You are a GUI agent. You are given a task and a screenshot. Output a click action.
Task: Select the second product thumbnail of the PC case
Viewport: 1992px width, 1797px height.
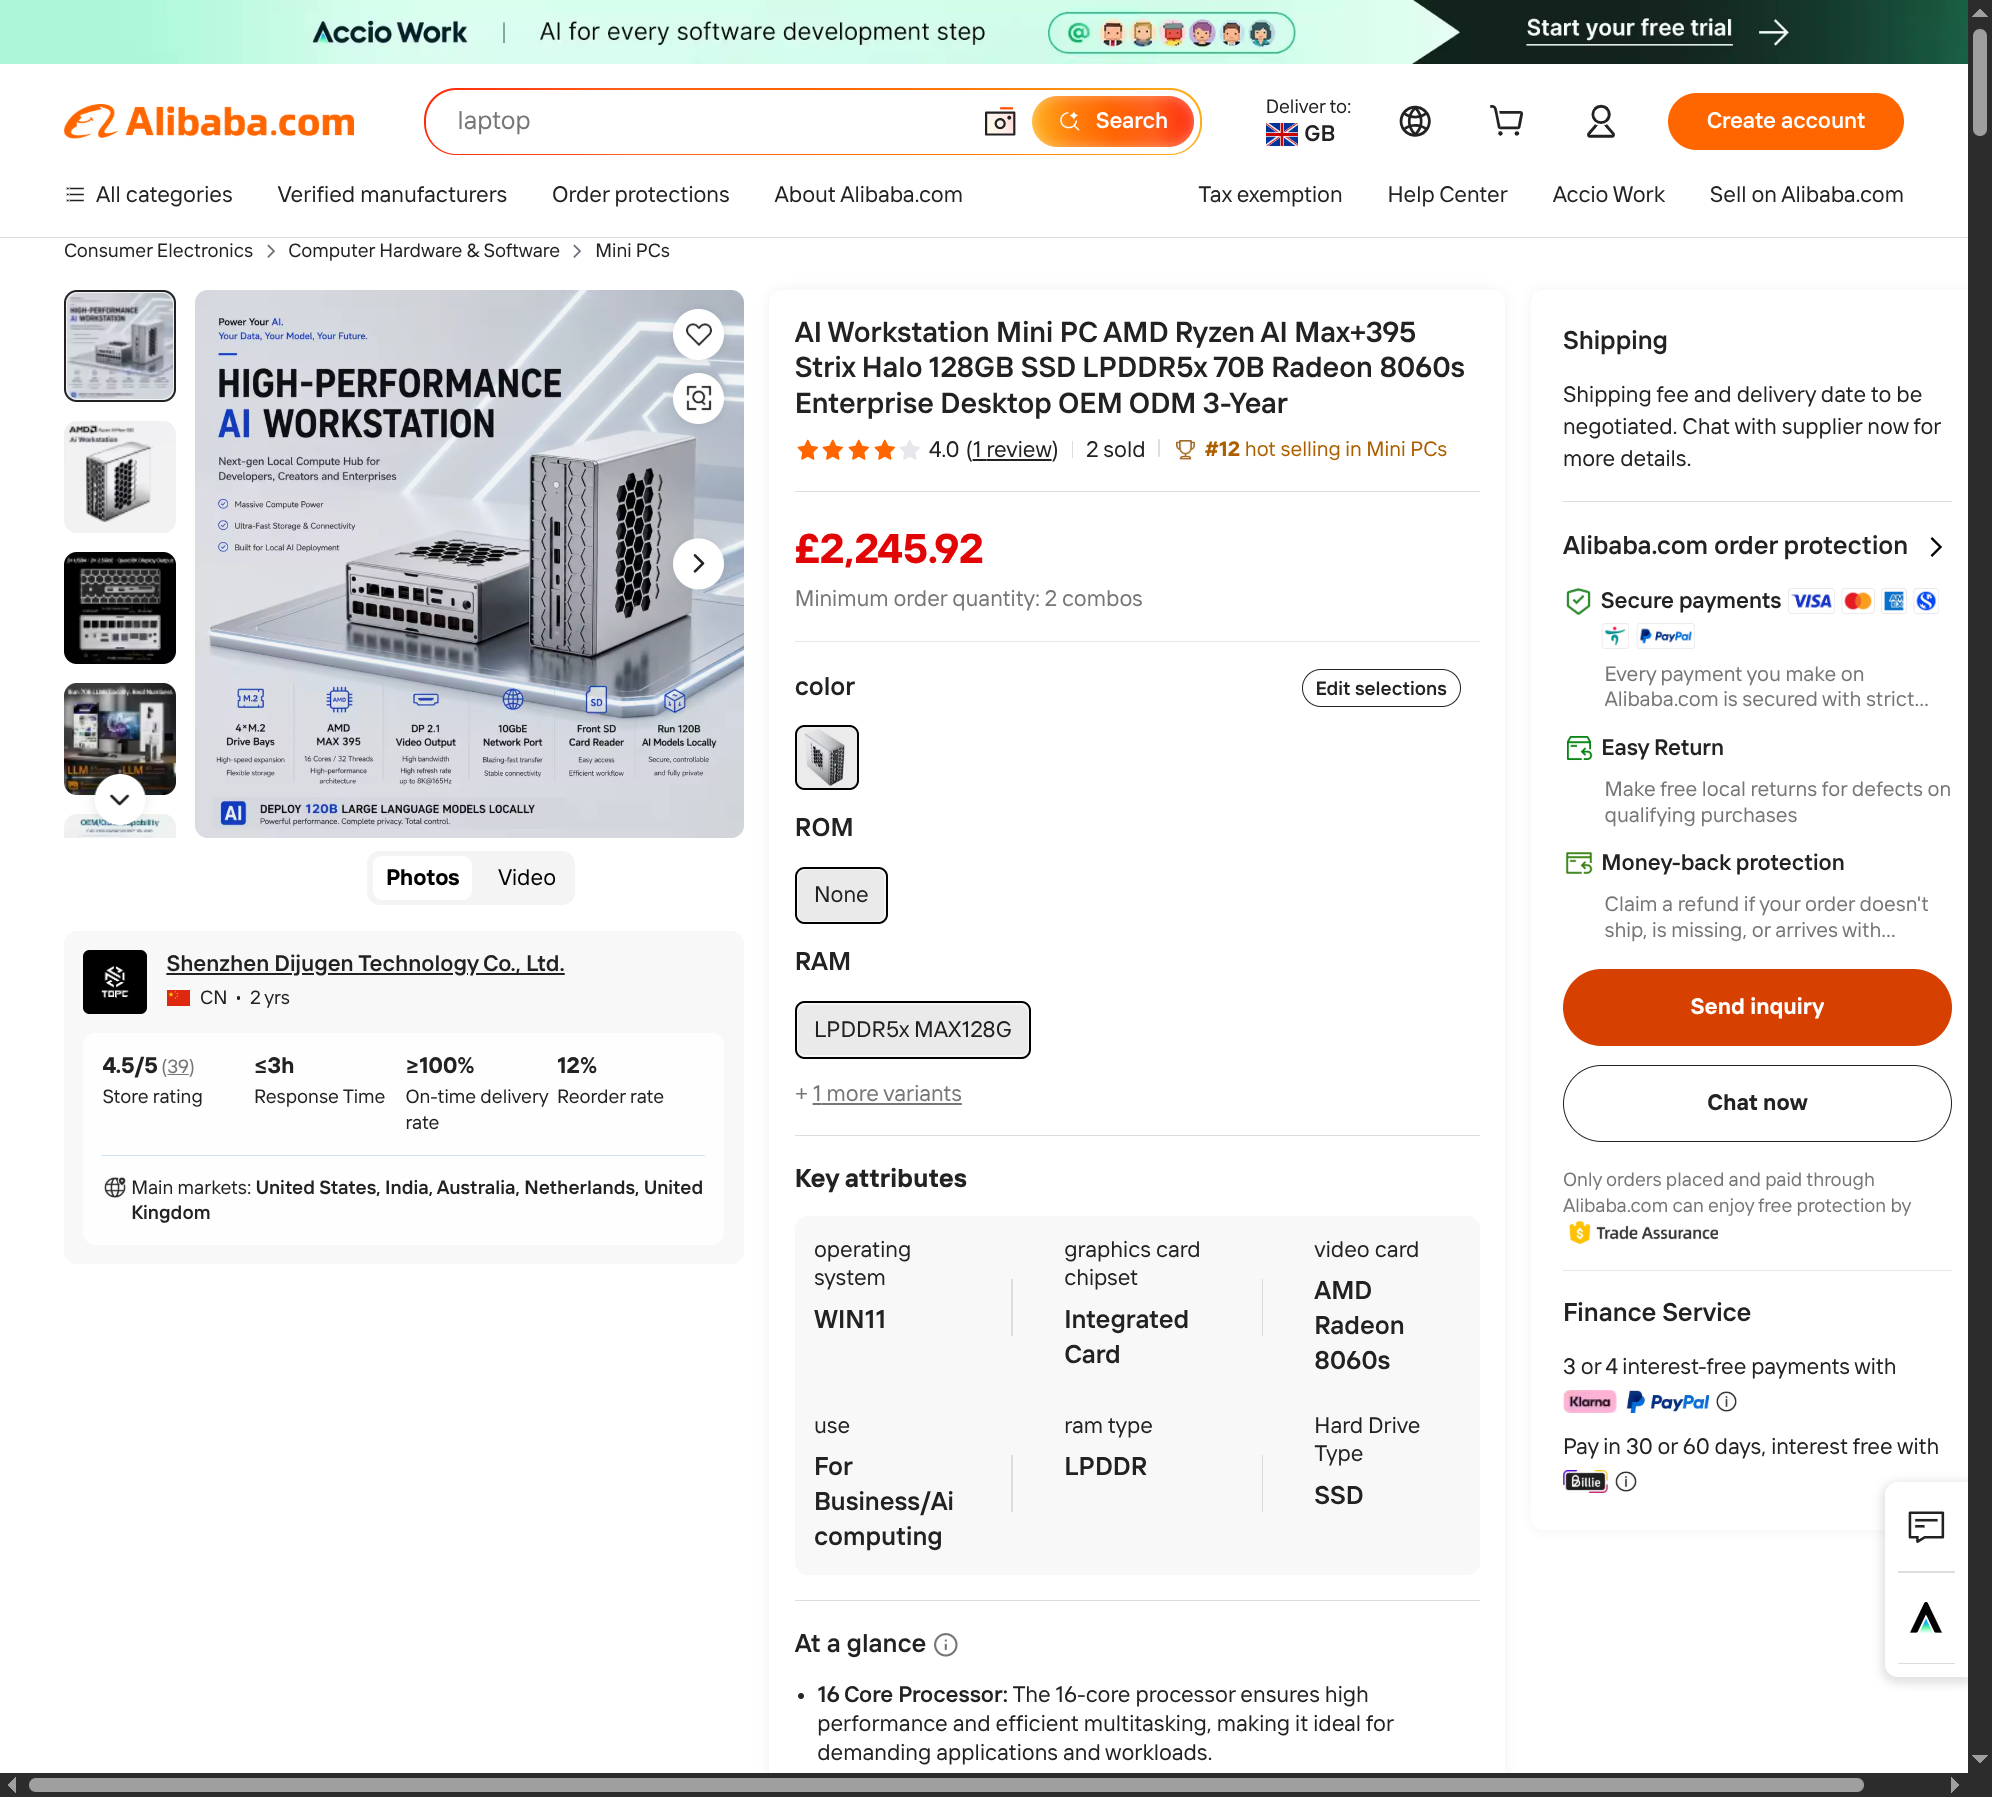[120, 477]
